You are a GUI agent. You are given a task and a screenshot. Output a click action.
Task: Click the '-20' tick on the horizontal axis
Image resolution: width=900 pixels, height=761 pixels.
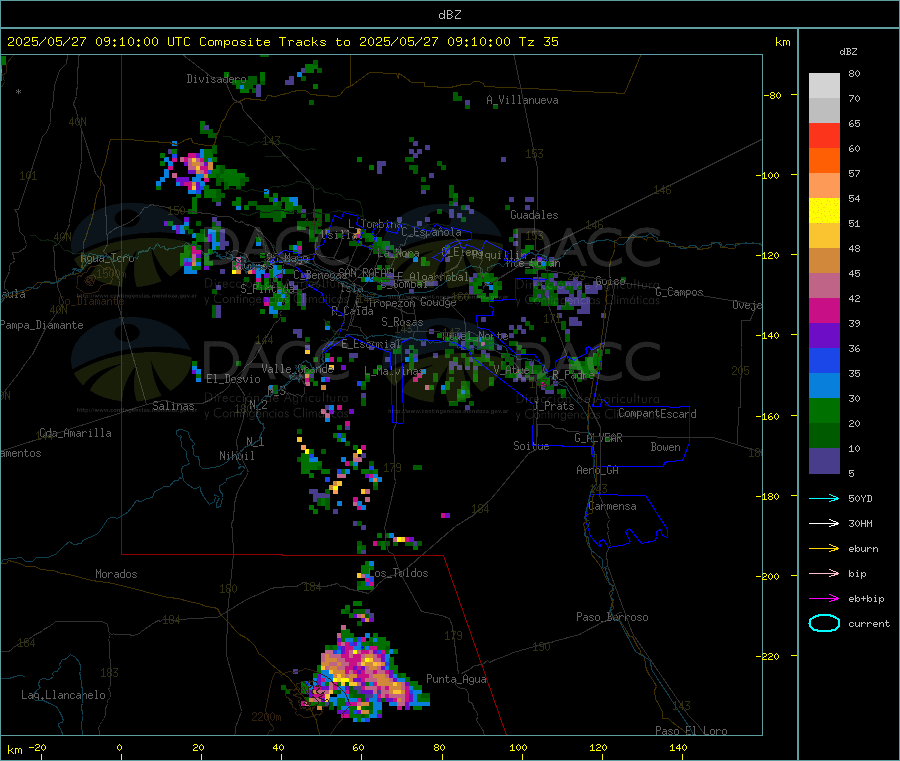(x=37, y=747)
